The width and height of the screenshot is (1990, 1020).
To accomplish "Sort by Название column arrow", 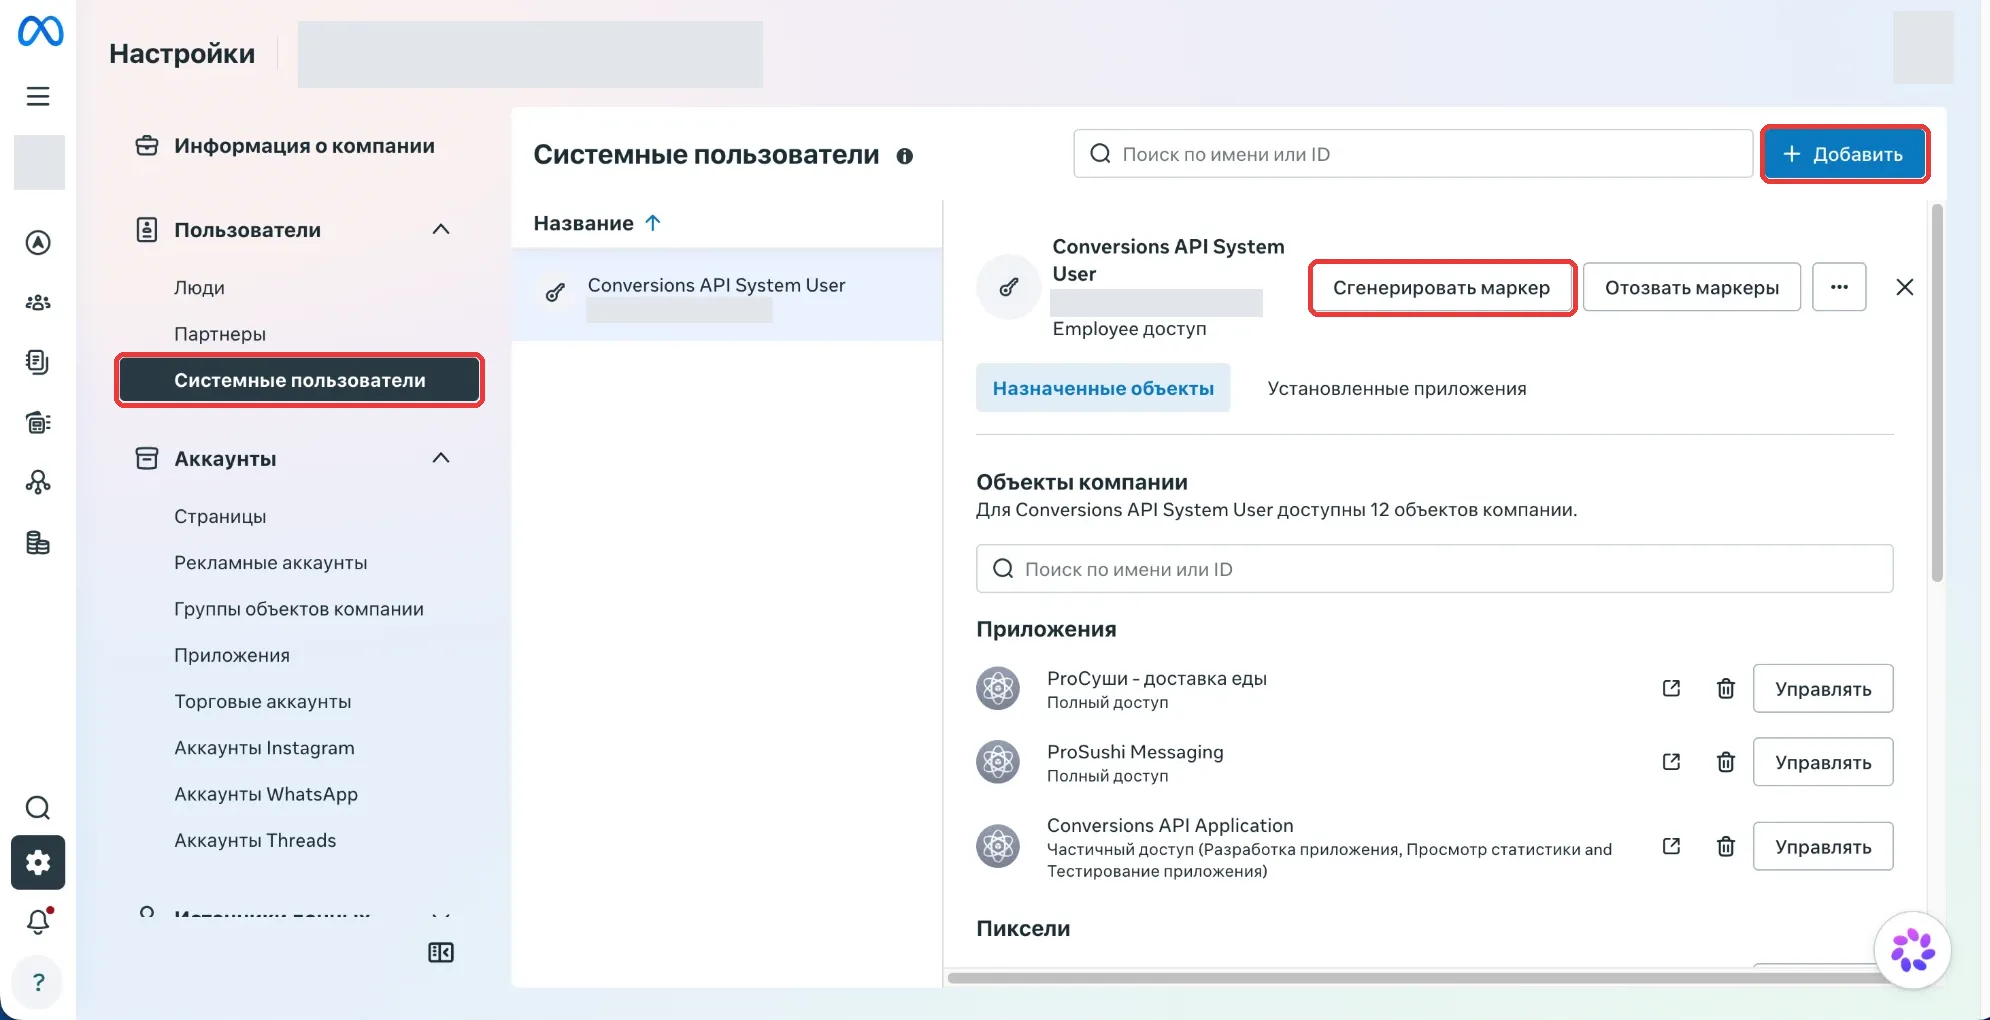I will point(653,223).
